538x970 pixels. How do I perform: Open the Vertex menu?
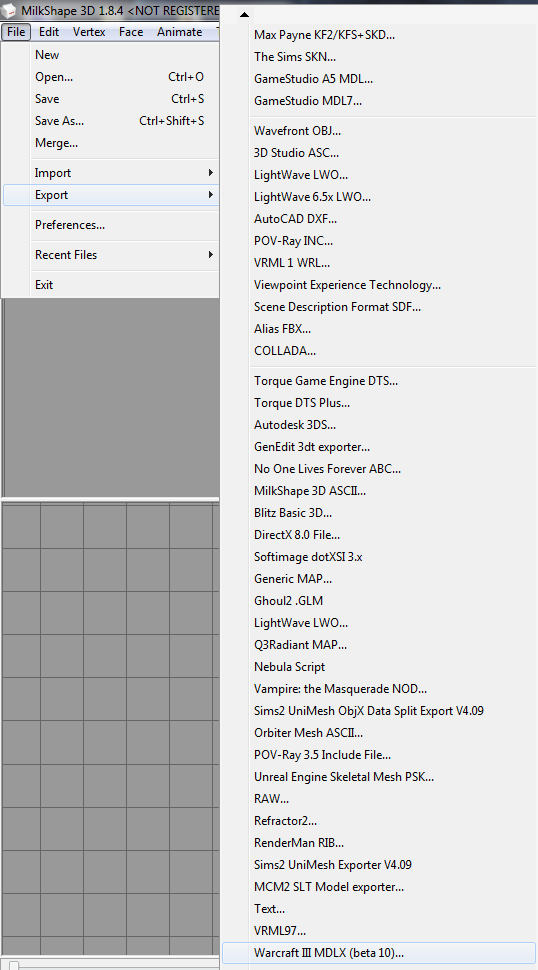click(89, 32)
